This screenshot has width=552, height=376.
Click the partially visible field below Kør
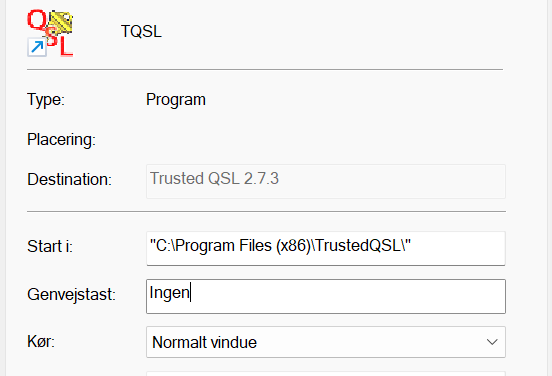(x=326, y=373)
